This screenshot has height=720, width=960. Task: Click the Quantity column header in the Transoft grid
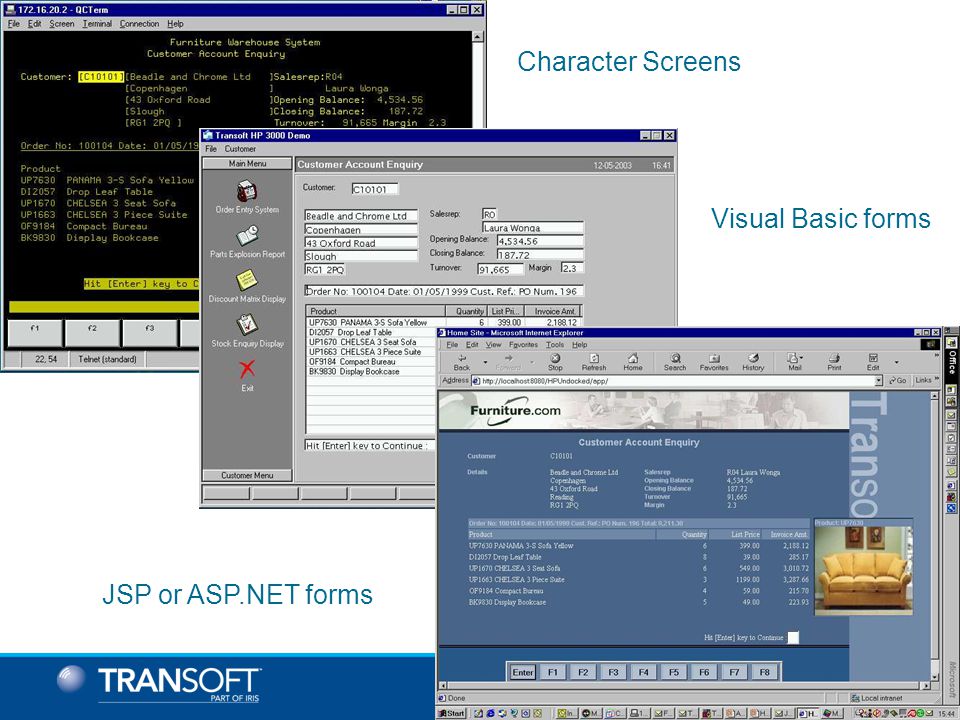point(467,311)
